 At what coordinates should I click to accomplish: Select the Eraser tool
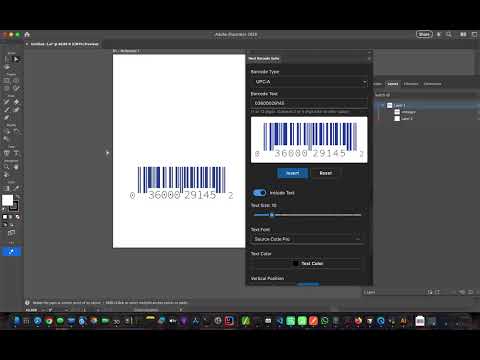(7, 118)
